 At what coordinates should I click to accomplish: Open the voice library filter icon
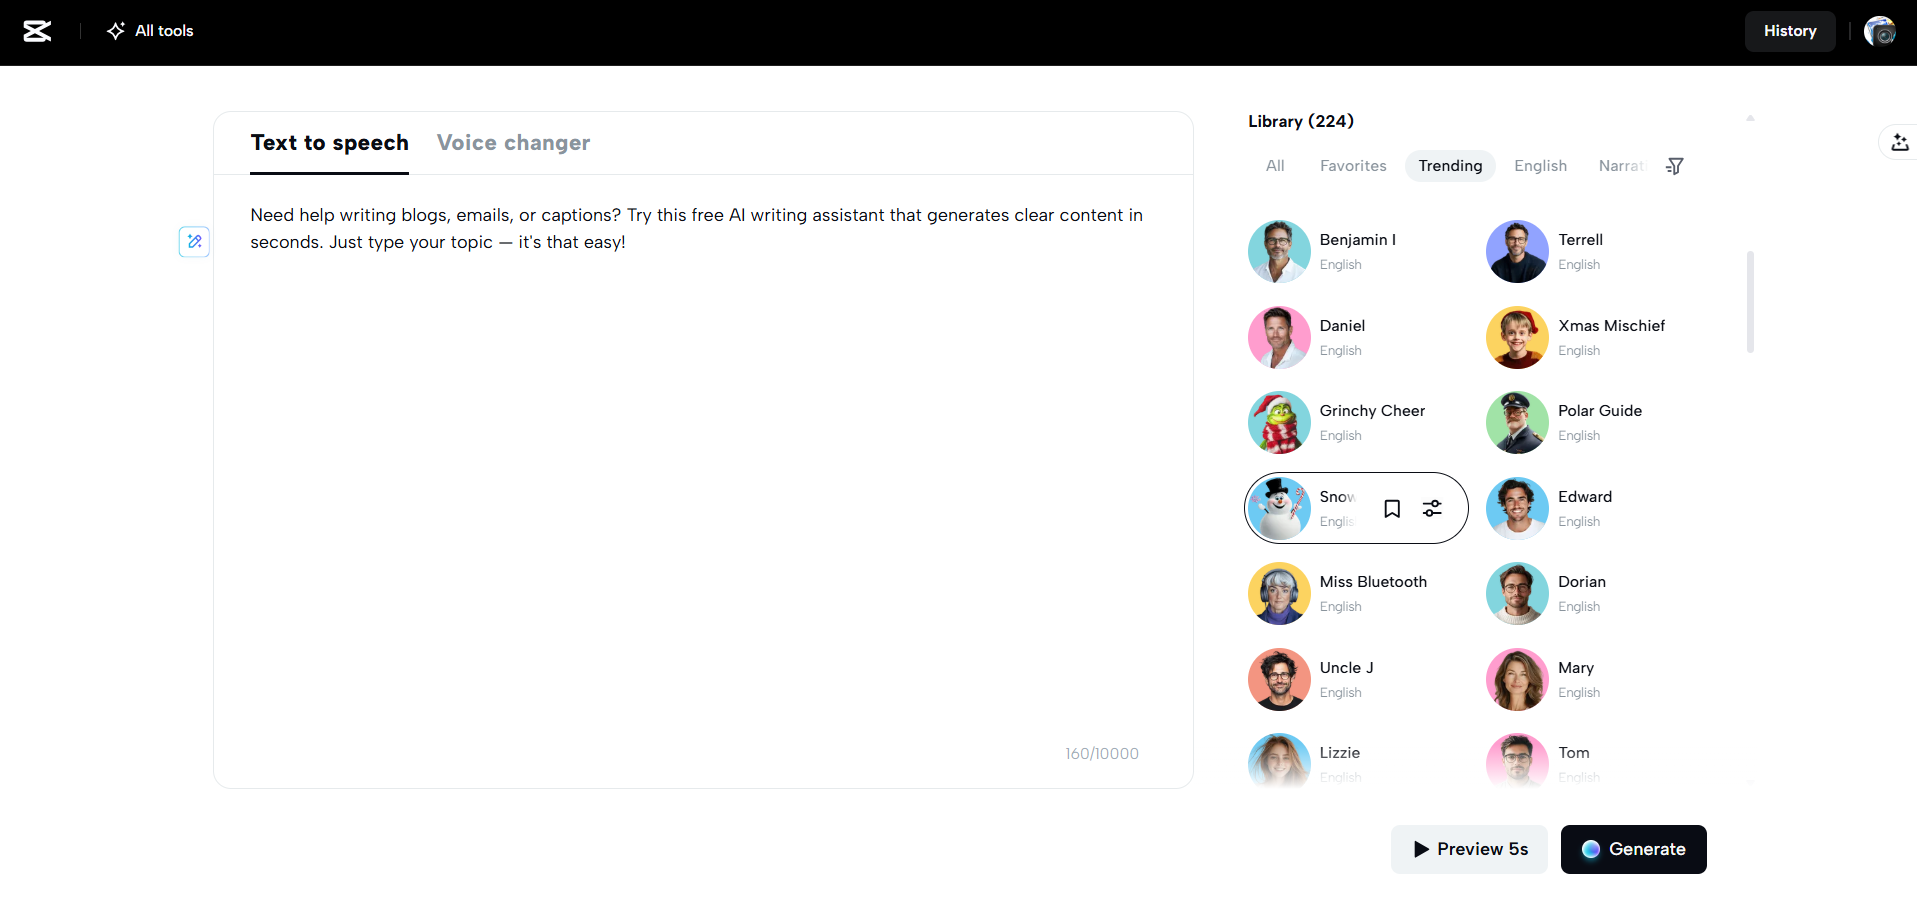point(1675,166)
